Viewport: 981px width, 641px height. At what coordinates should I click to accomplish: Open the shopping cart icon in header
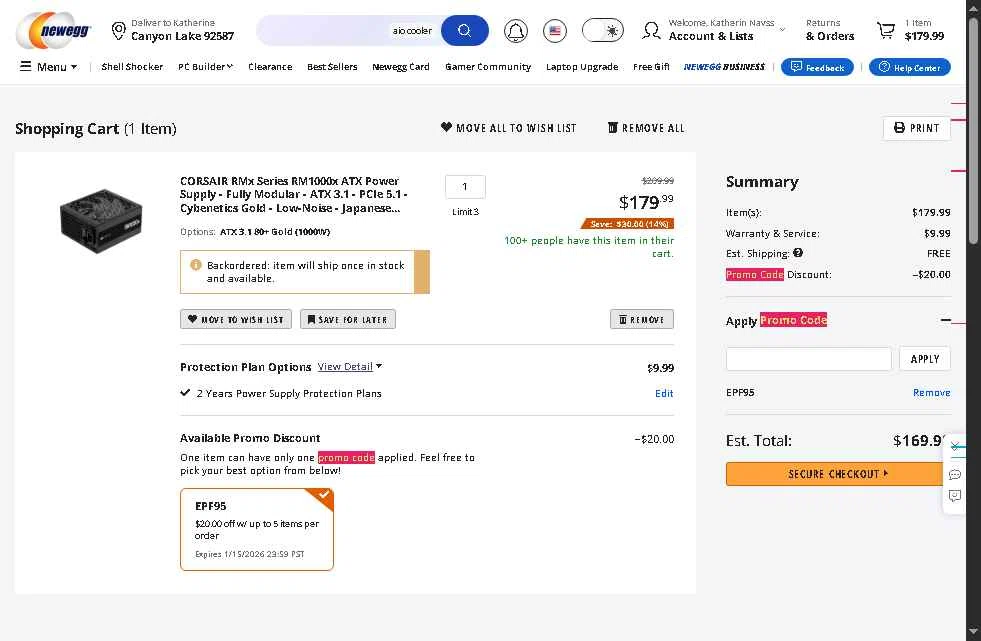[x=885, y=30]
